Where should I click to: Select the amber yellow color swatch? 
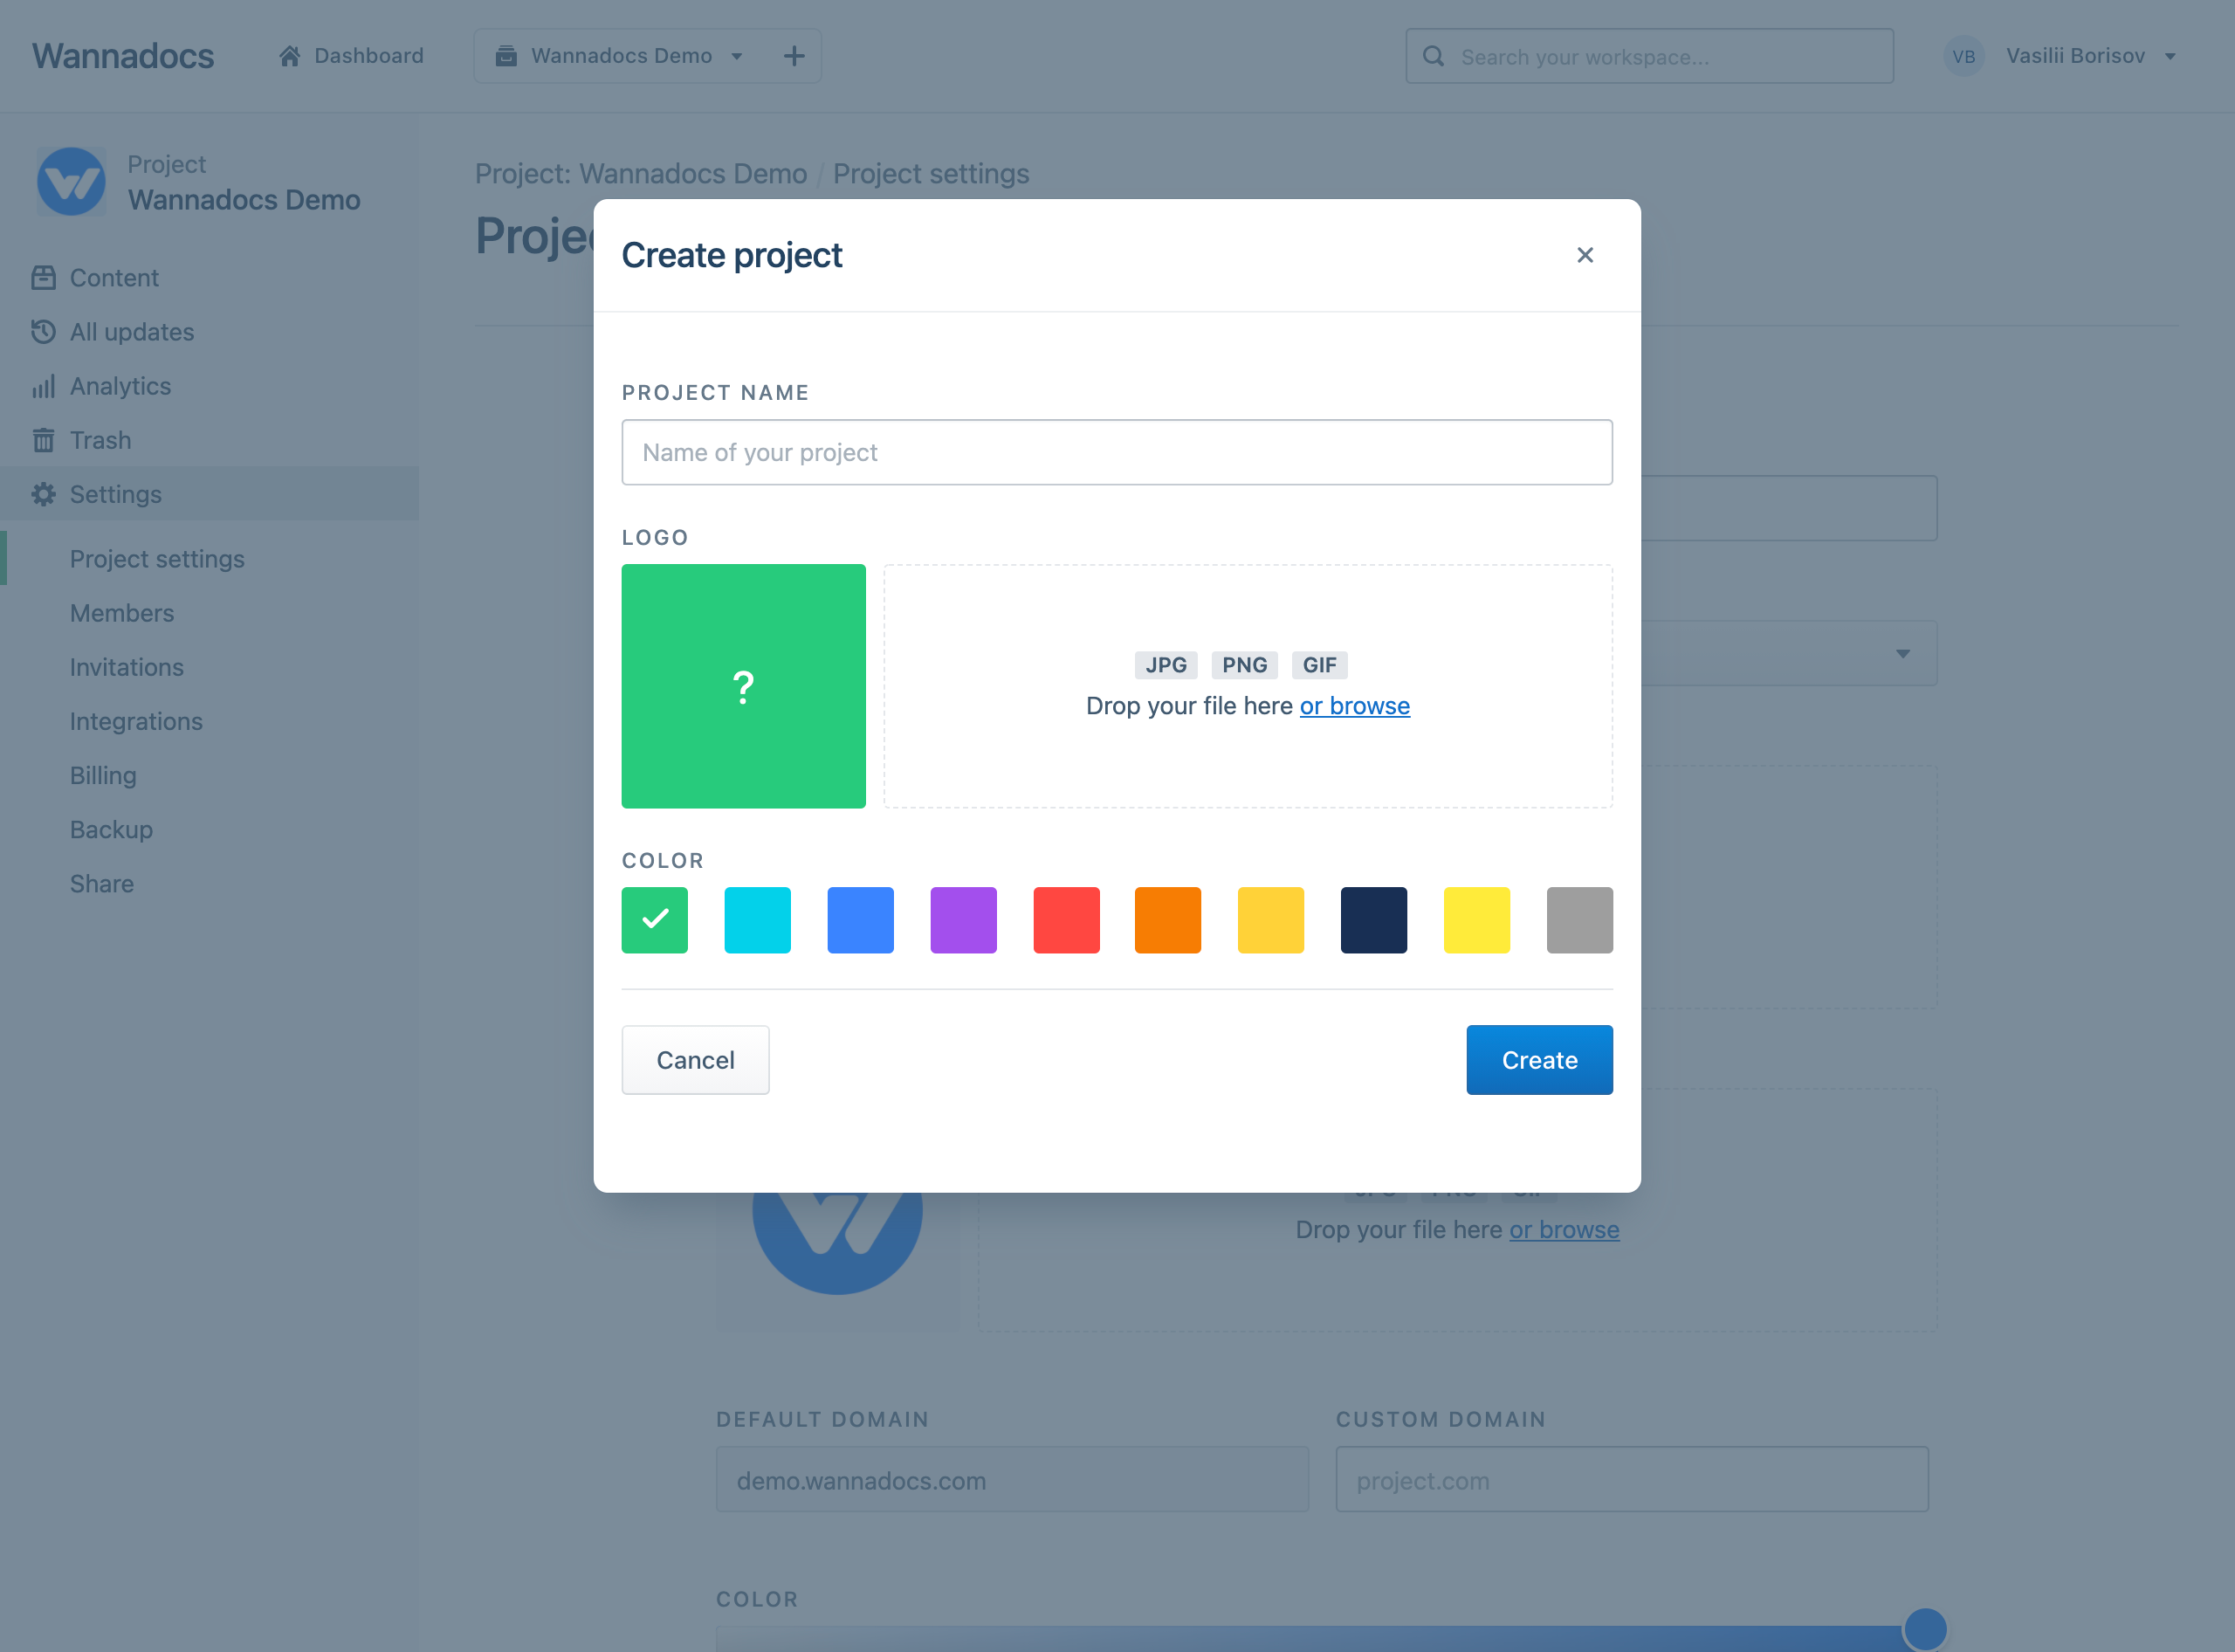1271,920
